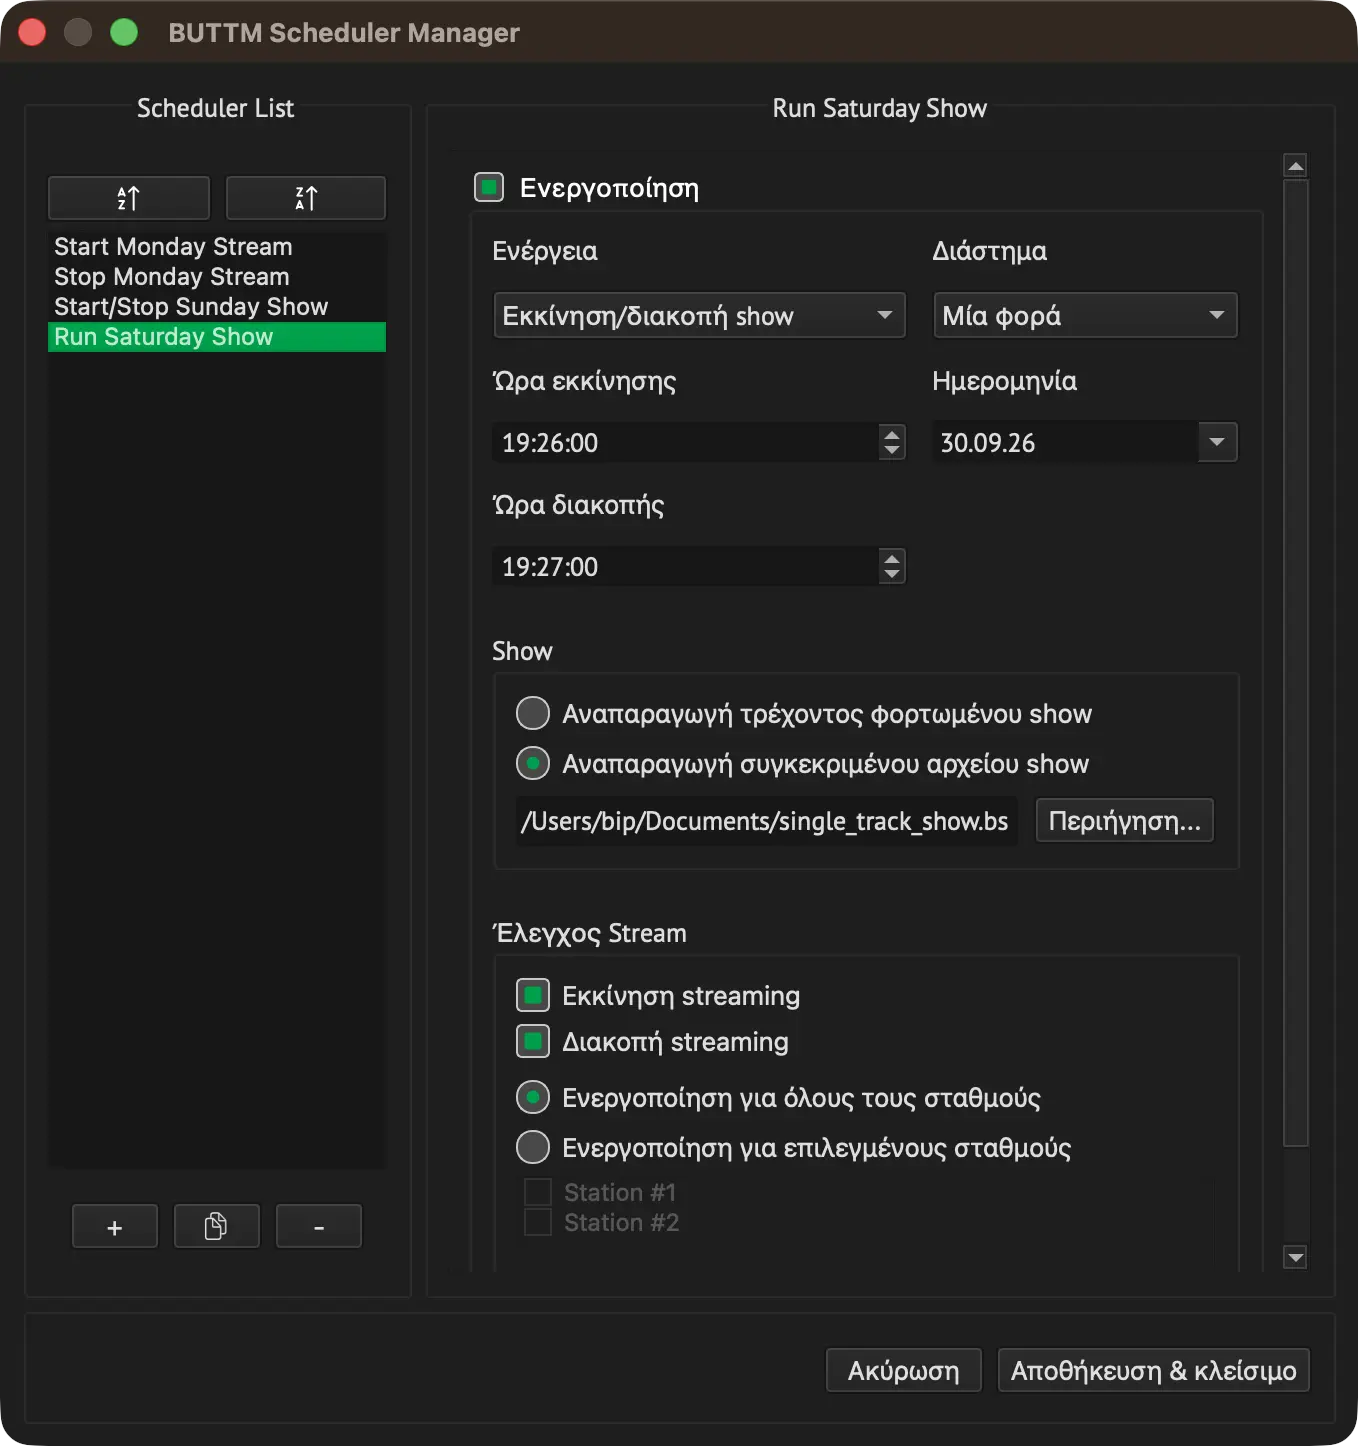Close the BUTTM Scheduler Manager window
This screenshot has height=1446, width=1358.
pos(33,32)
